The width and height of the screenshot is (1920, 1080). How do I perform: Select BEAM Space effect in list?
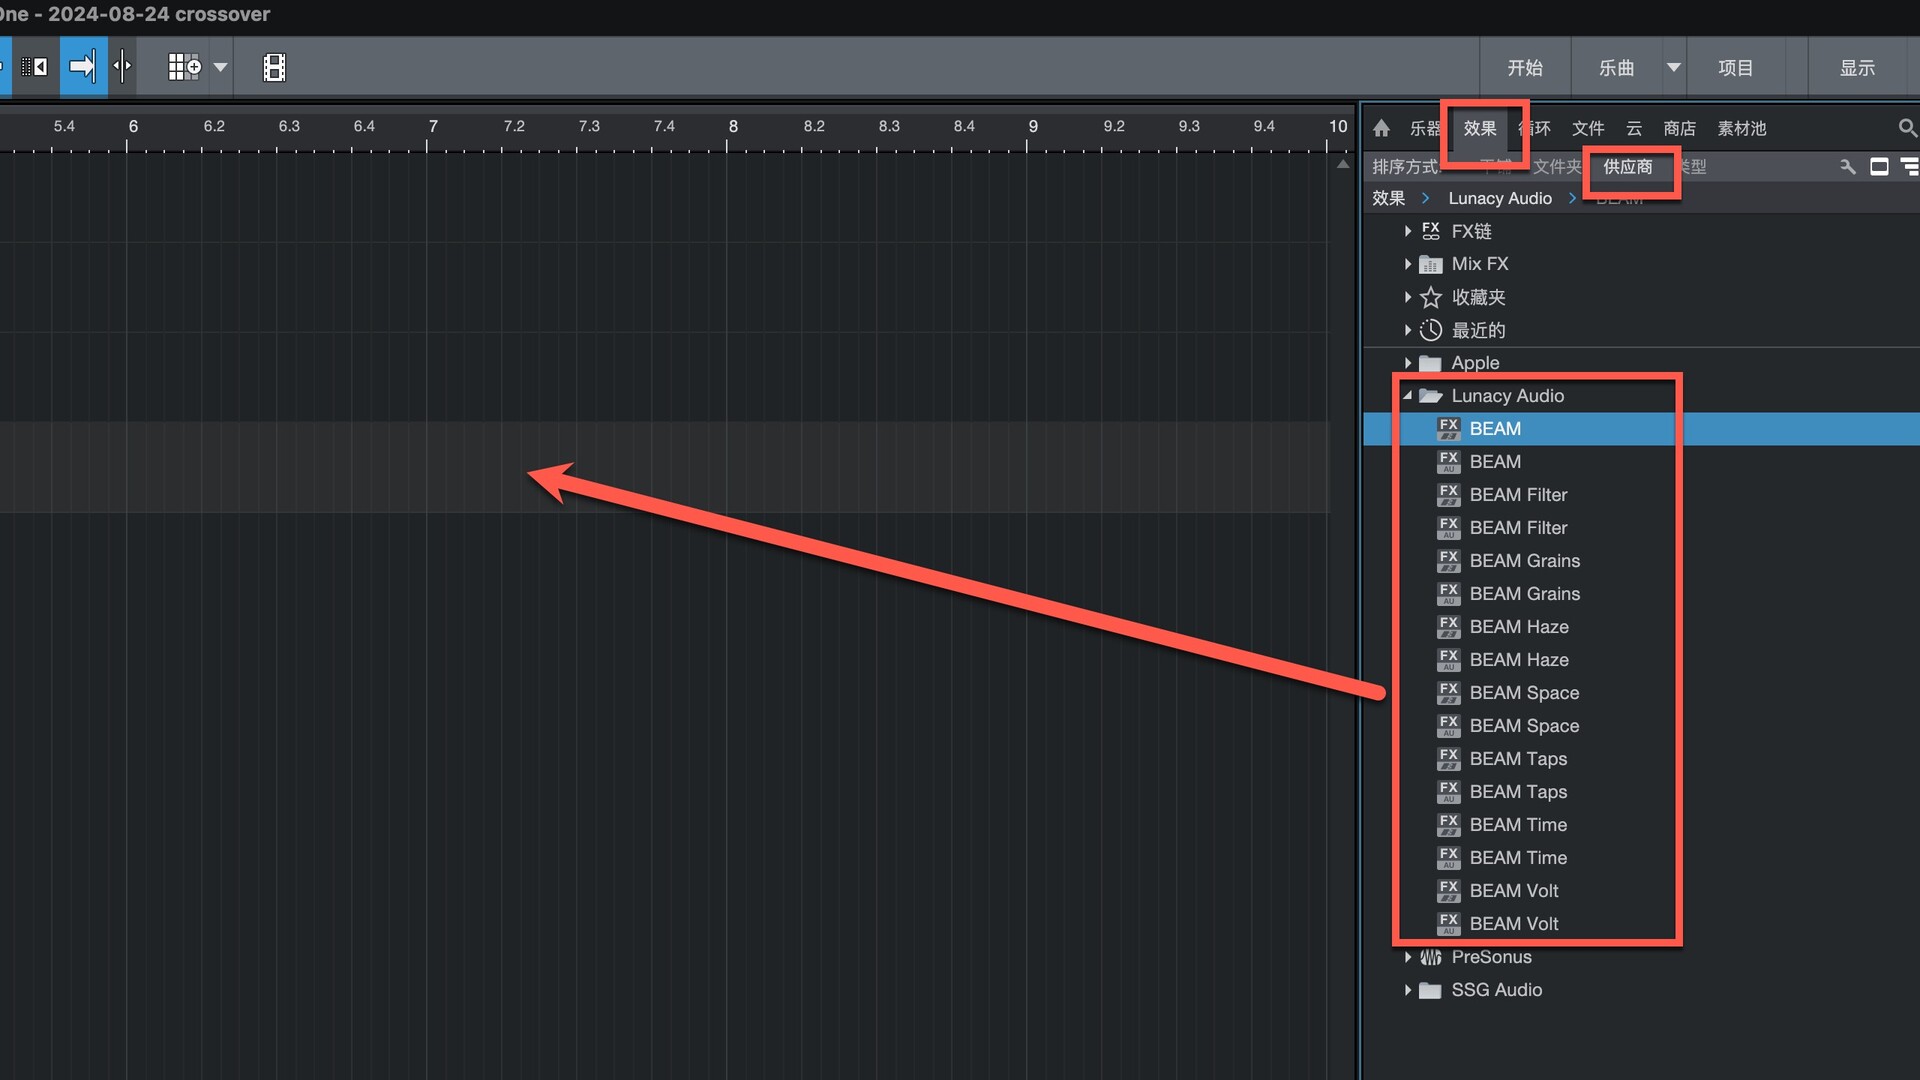click(x=1524, y=693)
